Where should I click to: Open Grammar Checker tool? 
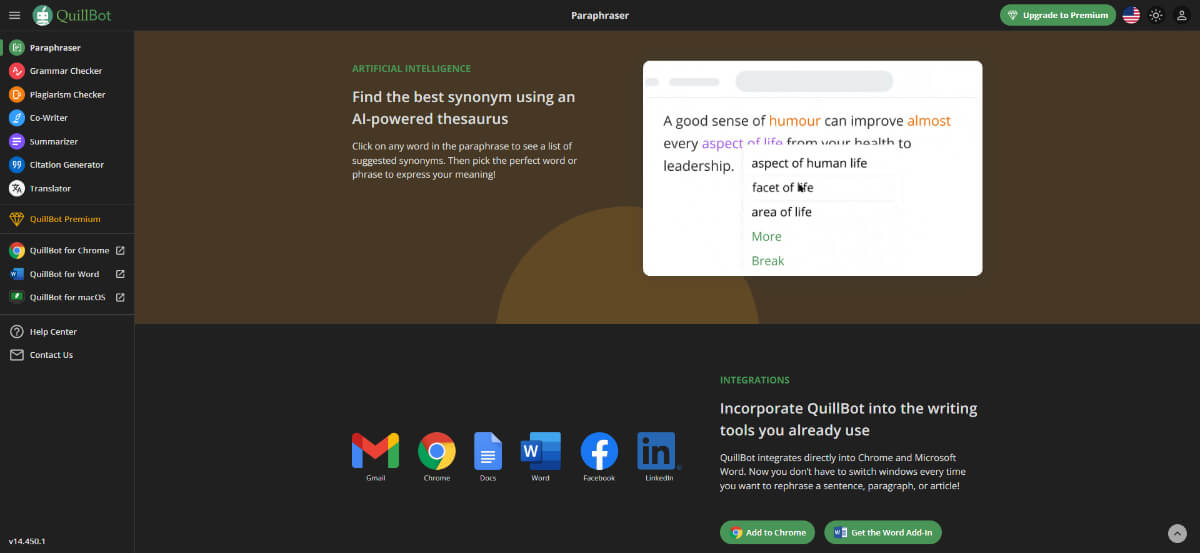pyautogui.click(x=67, y=71)
